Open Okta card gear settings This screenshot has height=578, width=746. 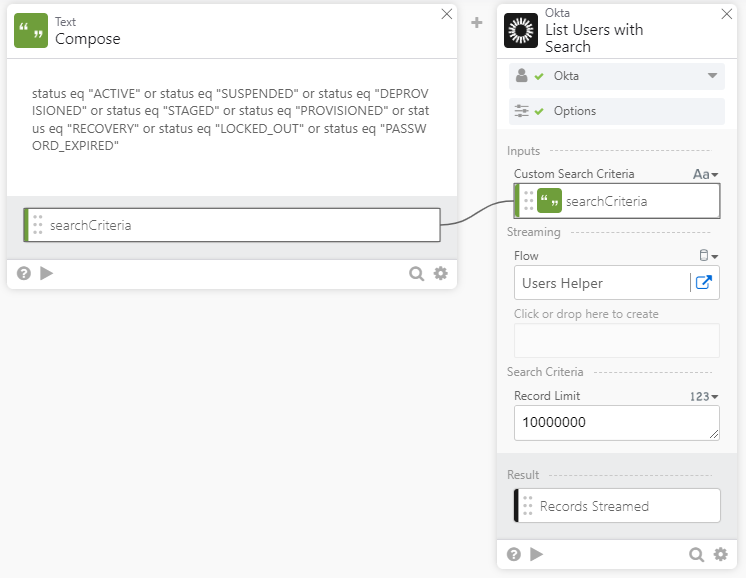pos(721,554)
